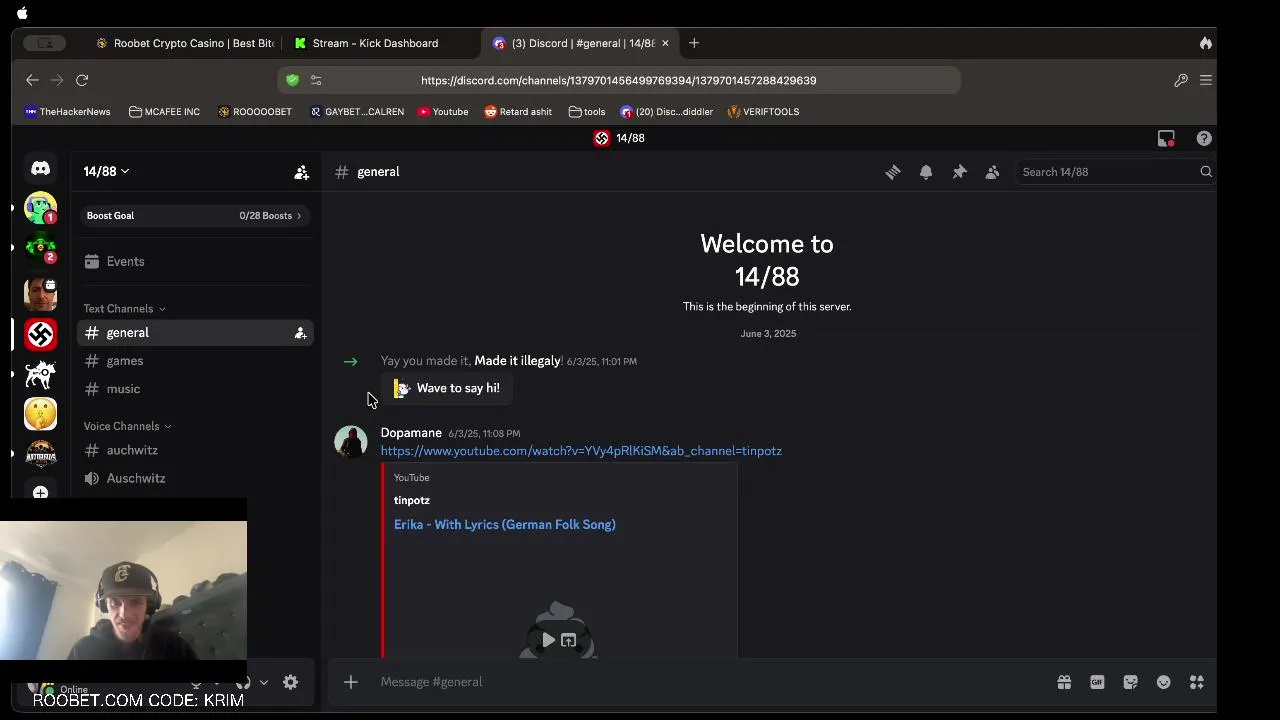Click the browser reload icon

click(82, 80)
